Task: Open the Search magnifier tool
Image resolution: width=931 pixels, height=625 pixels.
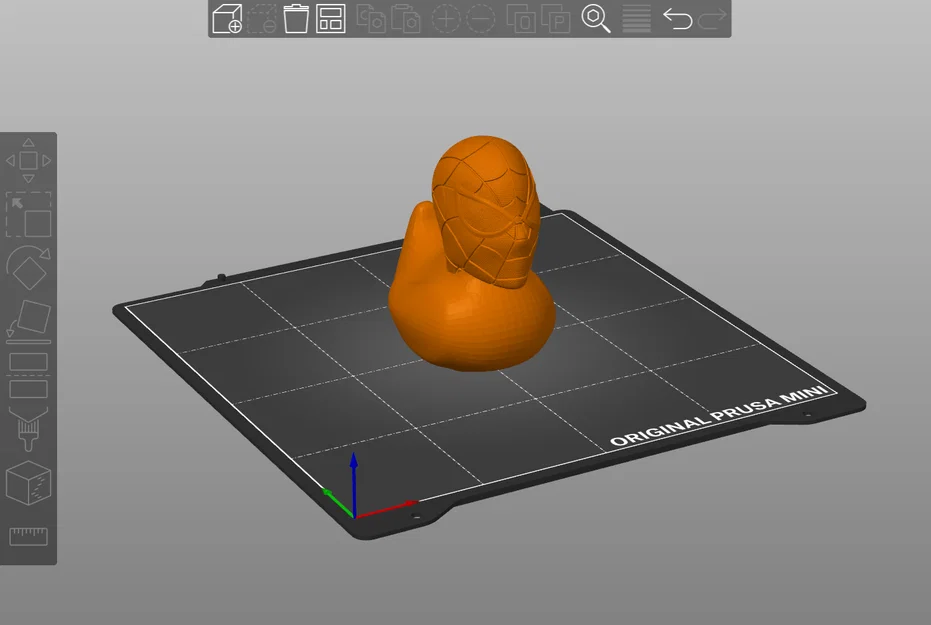Action: point(596,18)
